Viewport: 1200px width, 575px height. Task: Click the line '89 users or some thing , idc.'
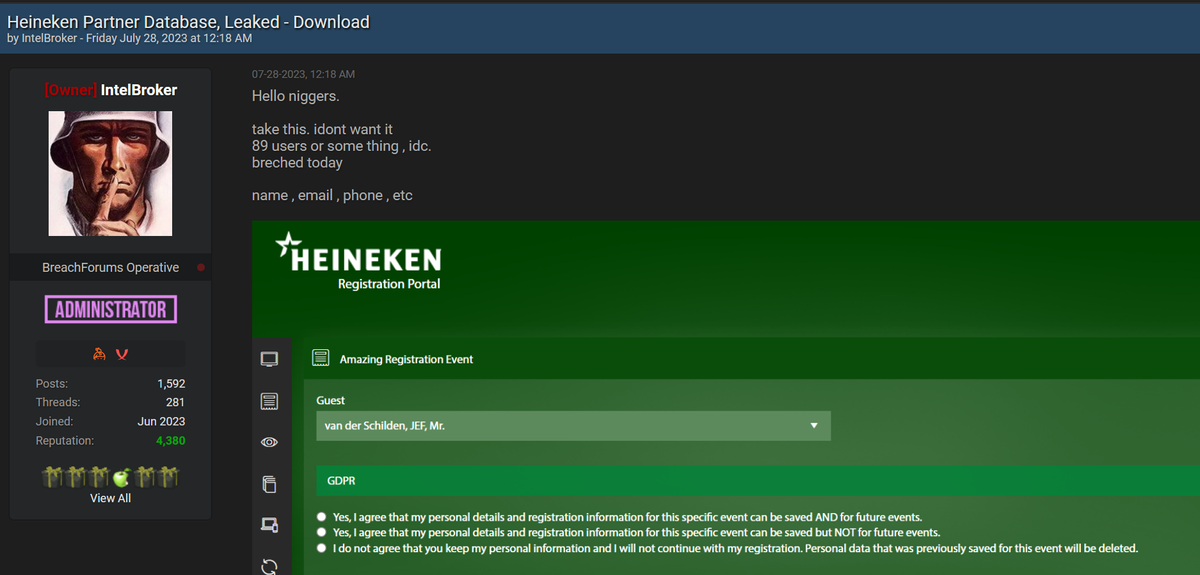tap(342, 146)
